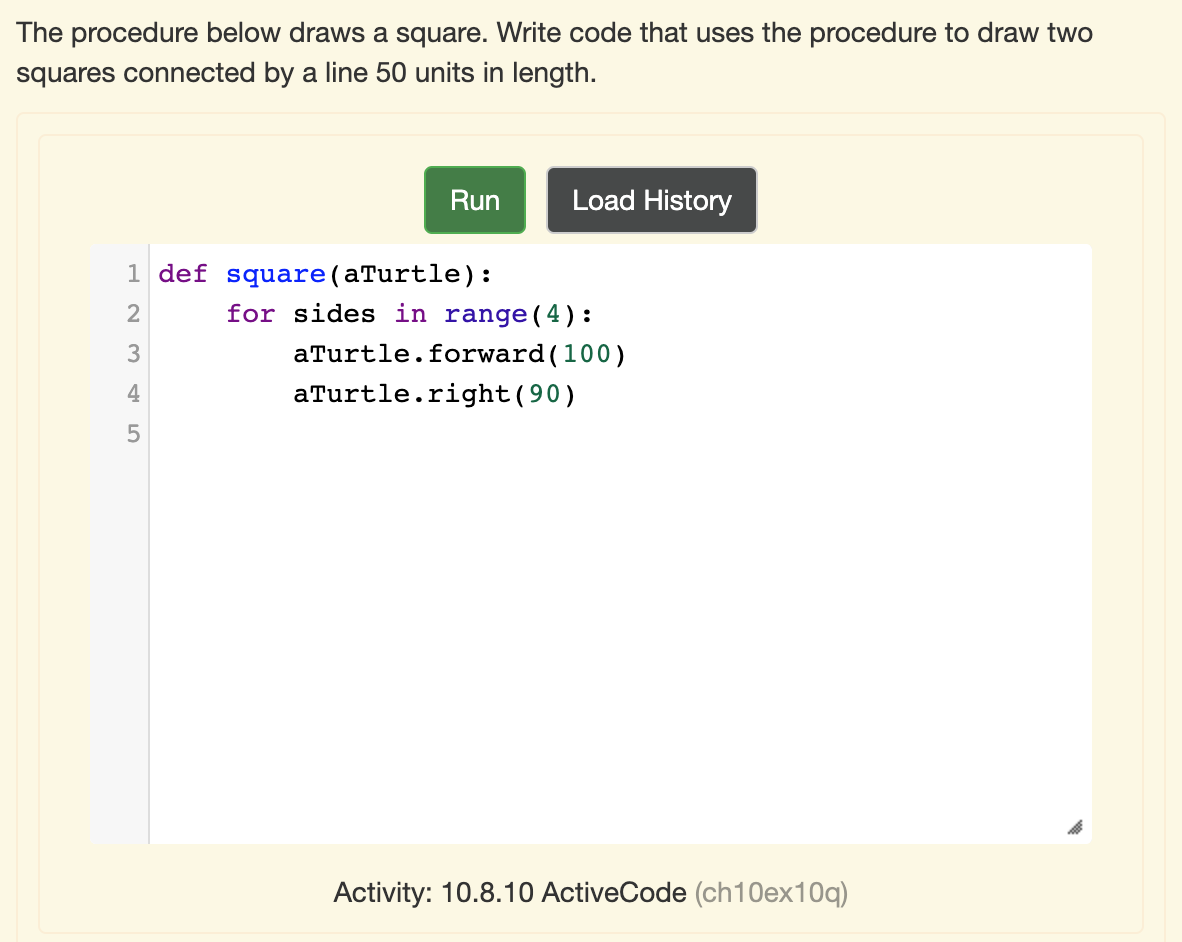The width and height of the screenshot is (1182, 942).
Task: Click the Run button
Action: (474, 200)
